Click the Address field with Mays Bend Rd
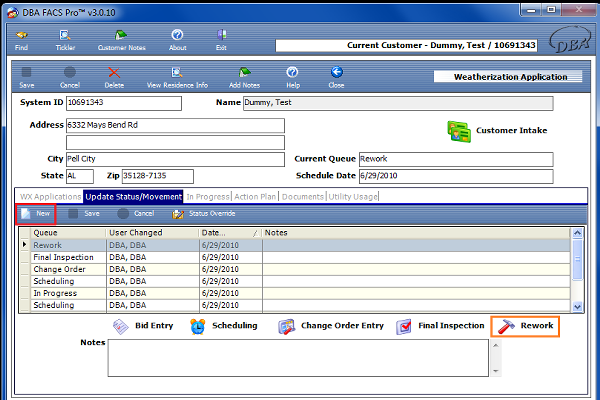The image size is (600, 400). pos(175,126)
